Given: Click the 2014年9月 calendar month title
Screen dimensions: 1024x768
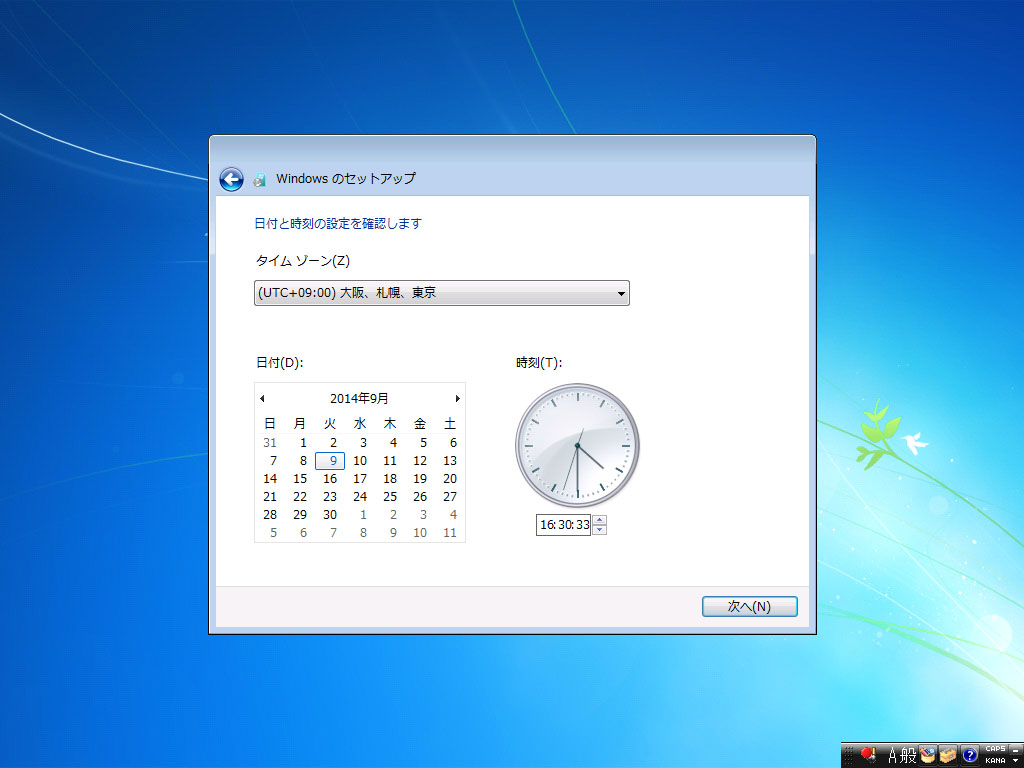Looking at the screenshot, I should 359,398.
